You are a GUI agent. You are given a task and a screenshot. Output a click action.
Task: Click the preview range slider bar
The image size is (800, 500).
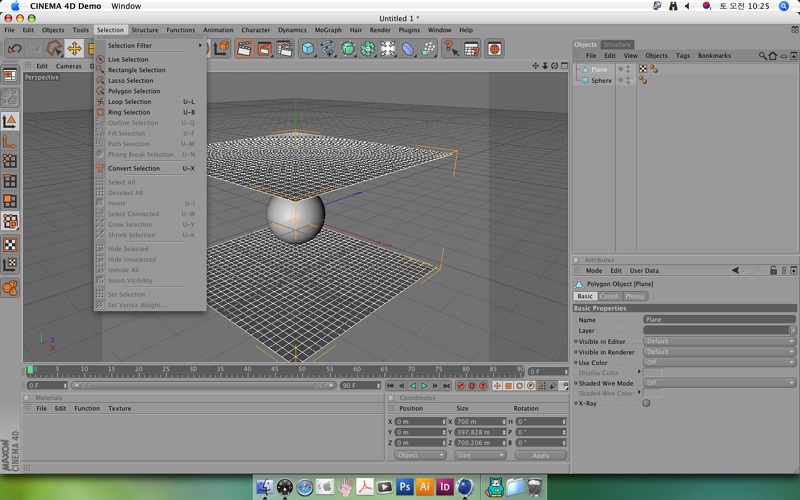pos(203,386)
